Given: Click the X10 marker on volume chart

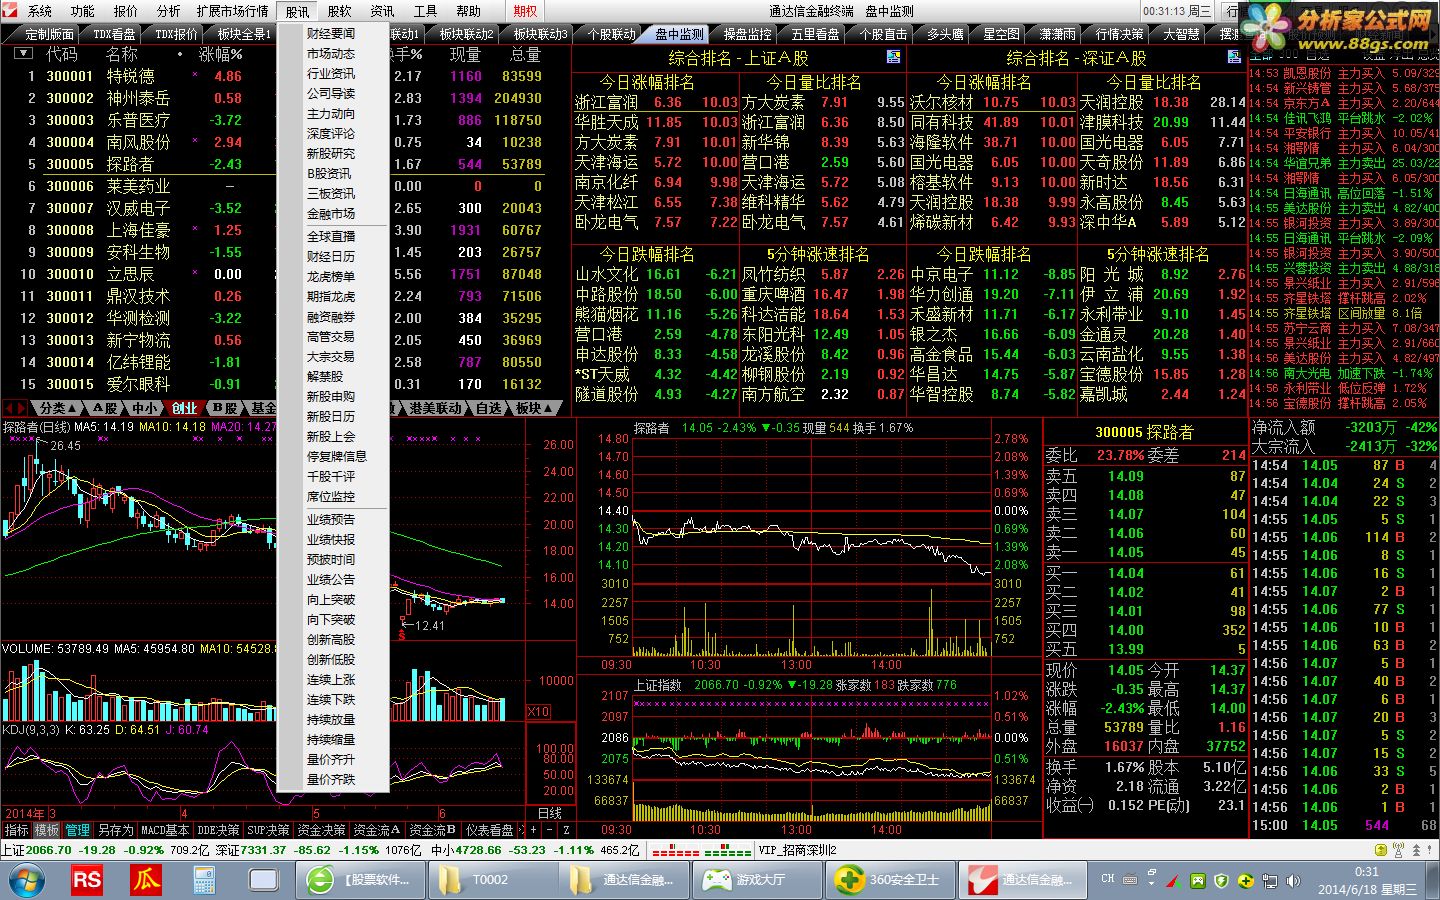Looking at the screenshot, I should point(538,712).
